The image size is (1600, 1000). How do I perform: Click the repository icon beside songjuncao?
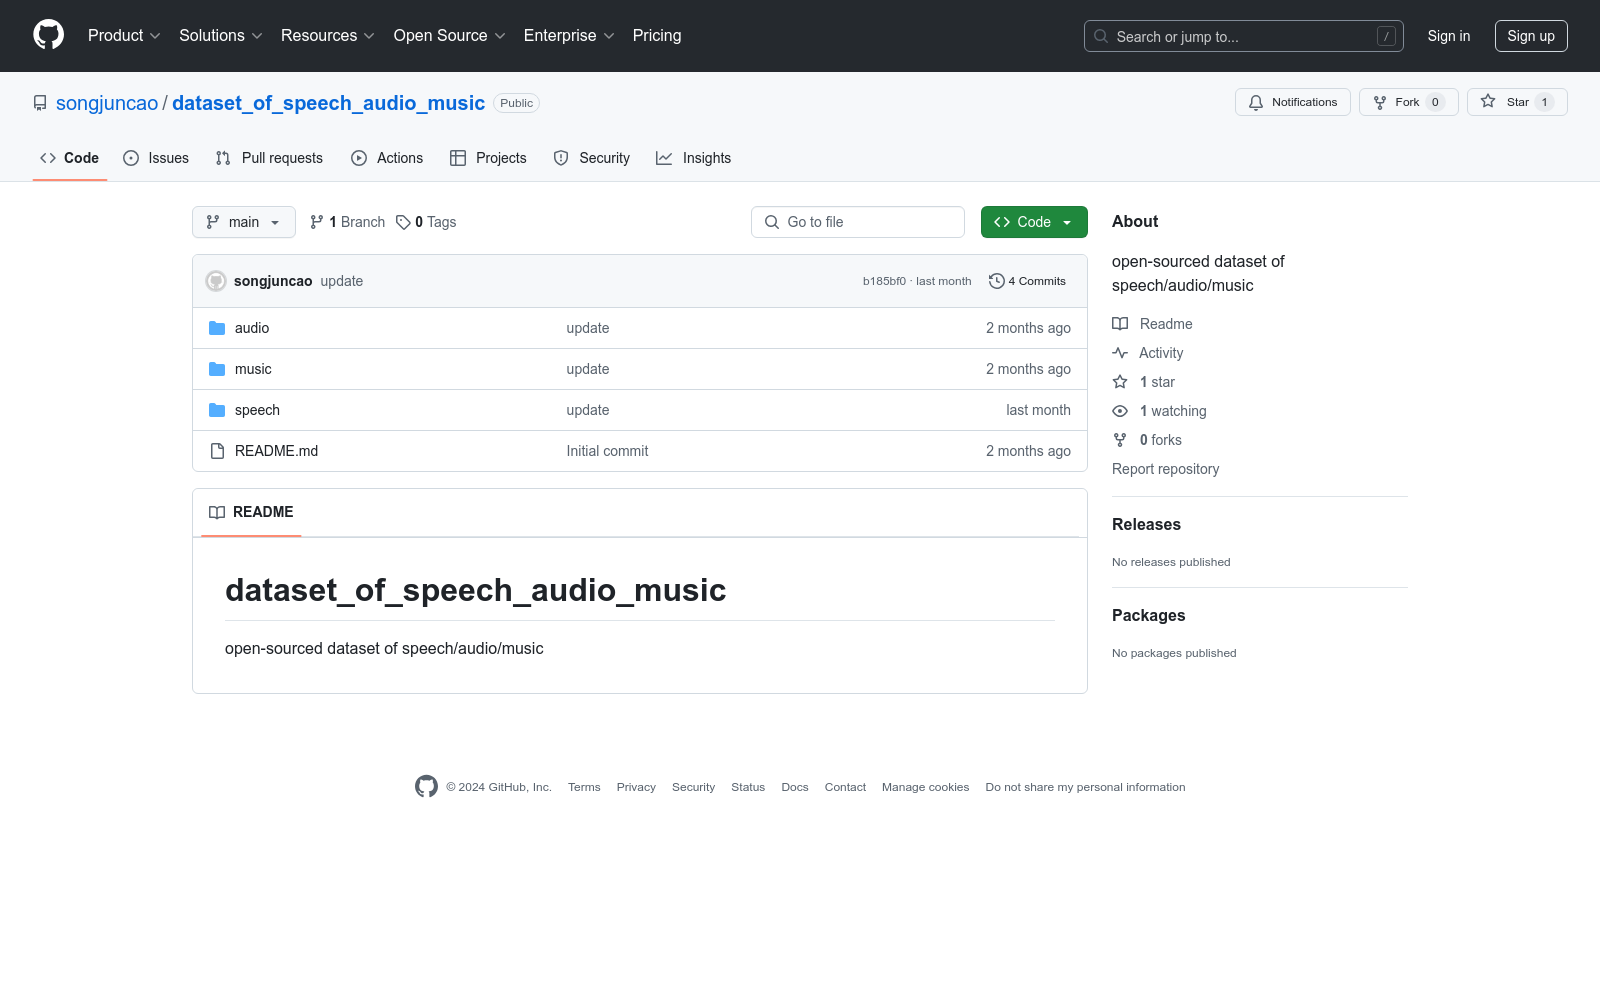[x=40, y=103]
